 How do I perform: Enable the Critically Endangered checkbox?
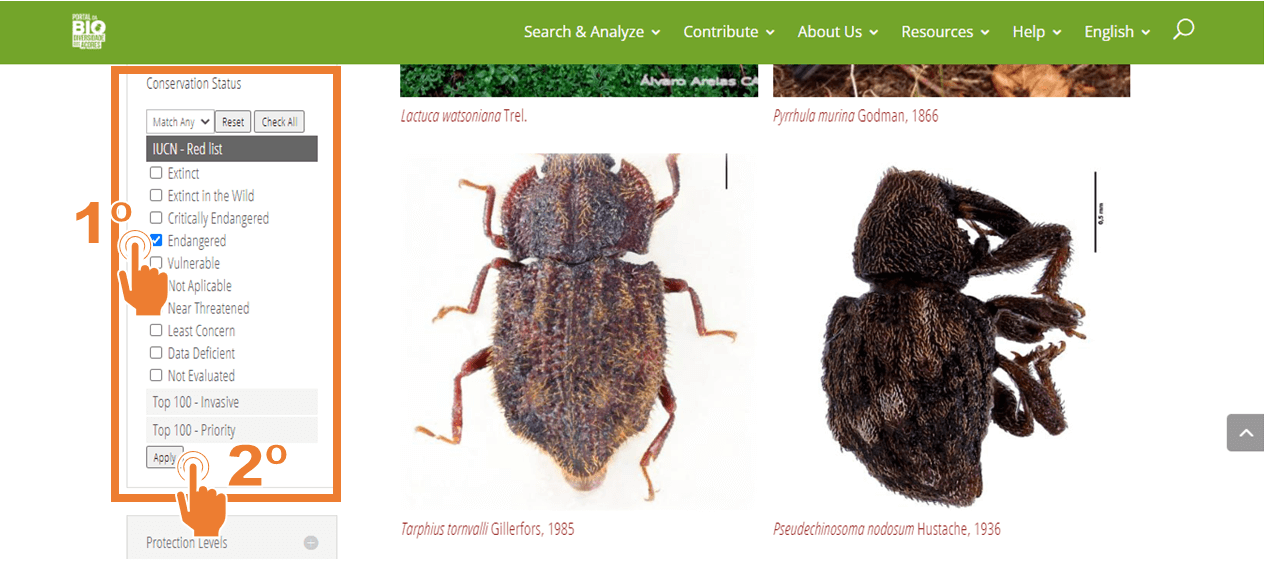[156, 218]
